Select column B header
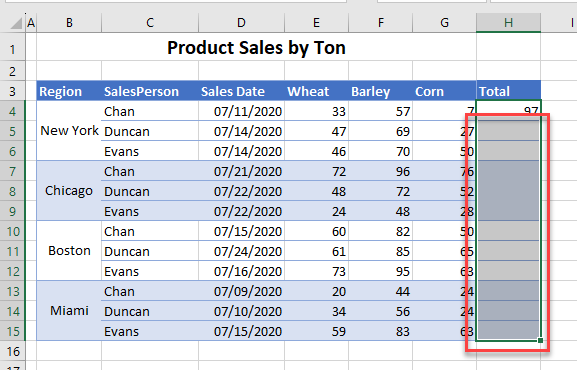Image resolution: width=577 pixels, height=370 pixels. [69, 23]
